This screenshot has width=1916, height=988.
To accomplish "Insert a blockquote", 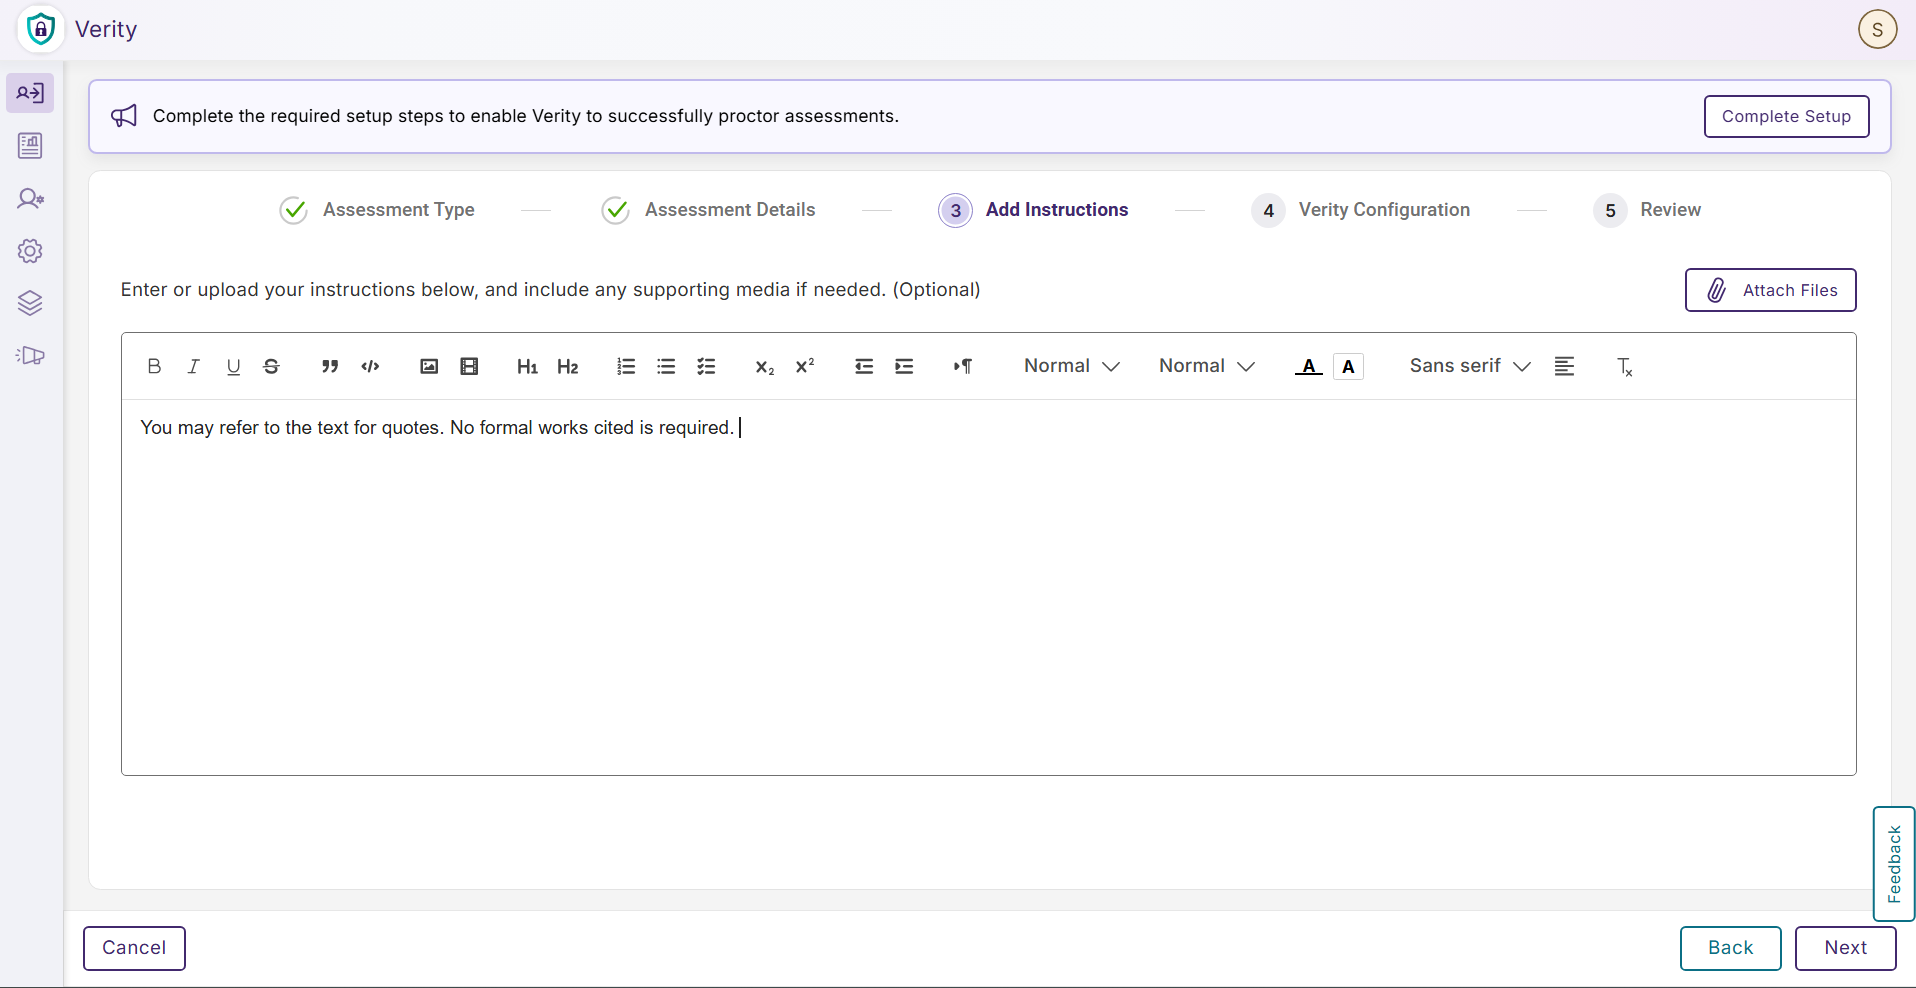I will (x=330, y=366).
